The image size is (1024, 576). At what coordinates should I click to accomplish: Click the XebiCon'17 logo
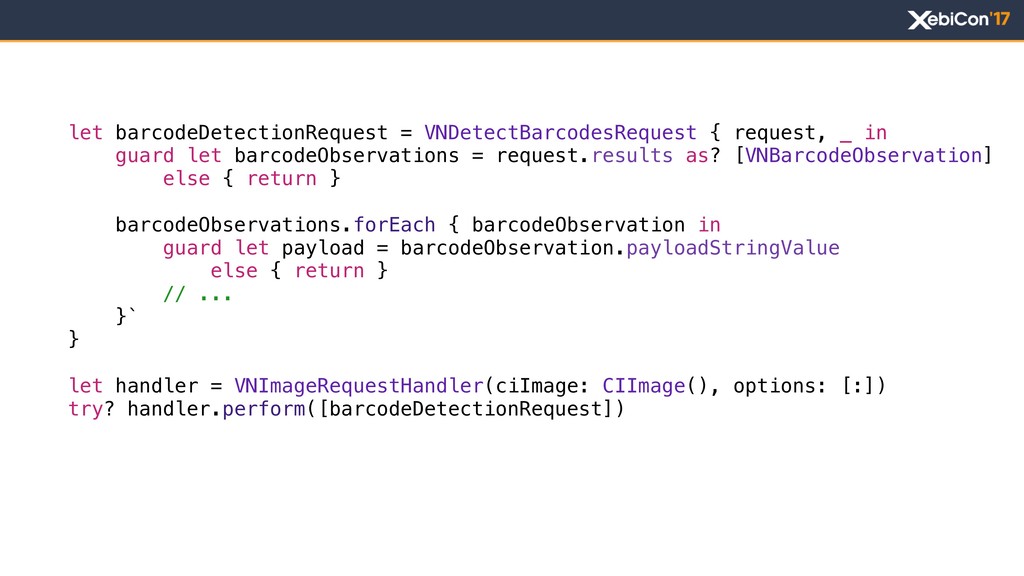tap(959, 20)
